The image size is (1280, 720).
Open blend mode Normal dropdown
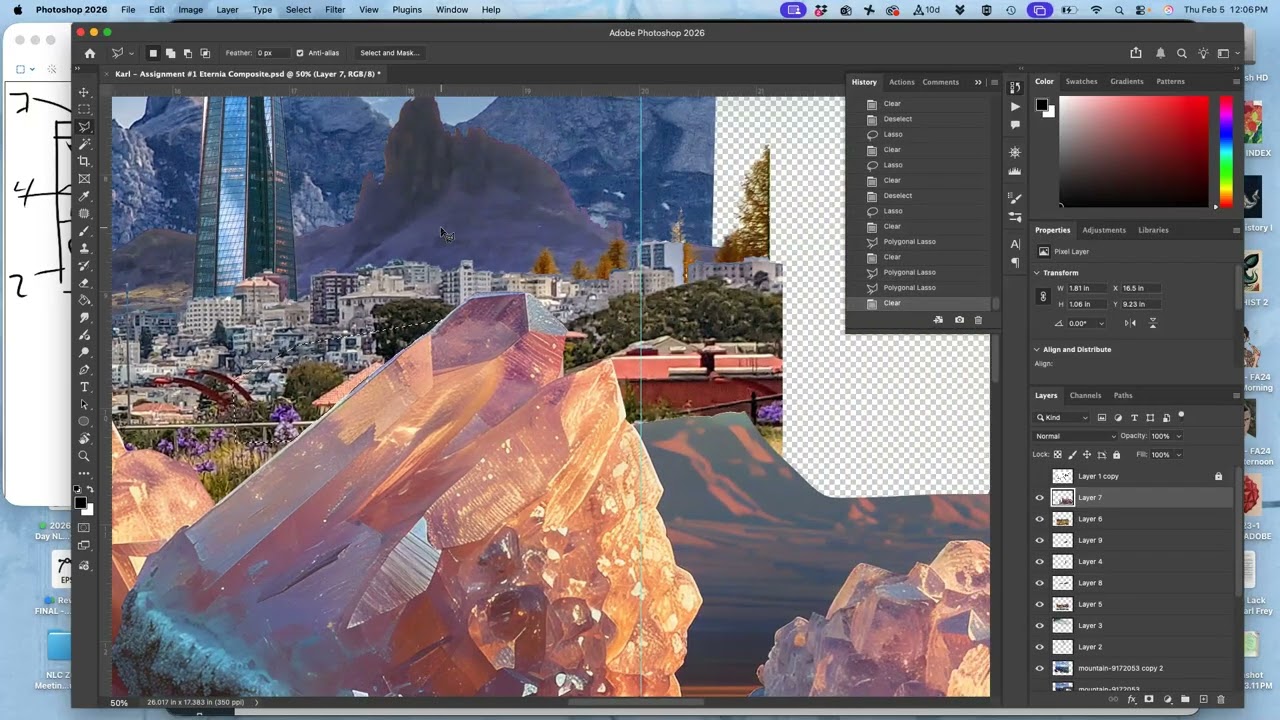1075,436
